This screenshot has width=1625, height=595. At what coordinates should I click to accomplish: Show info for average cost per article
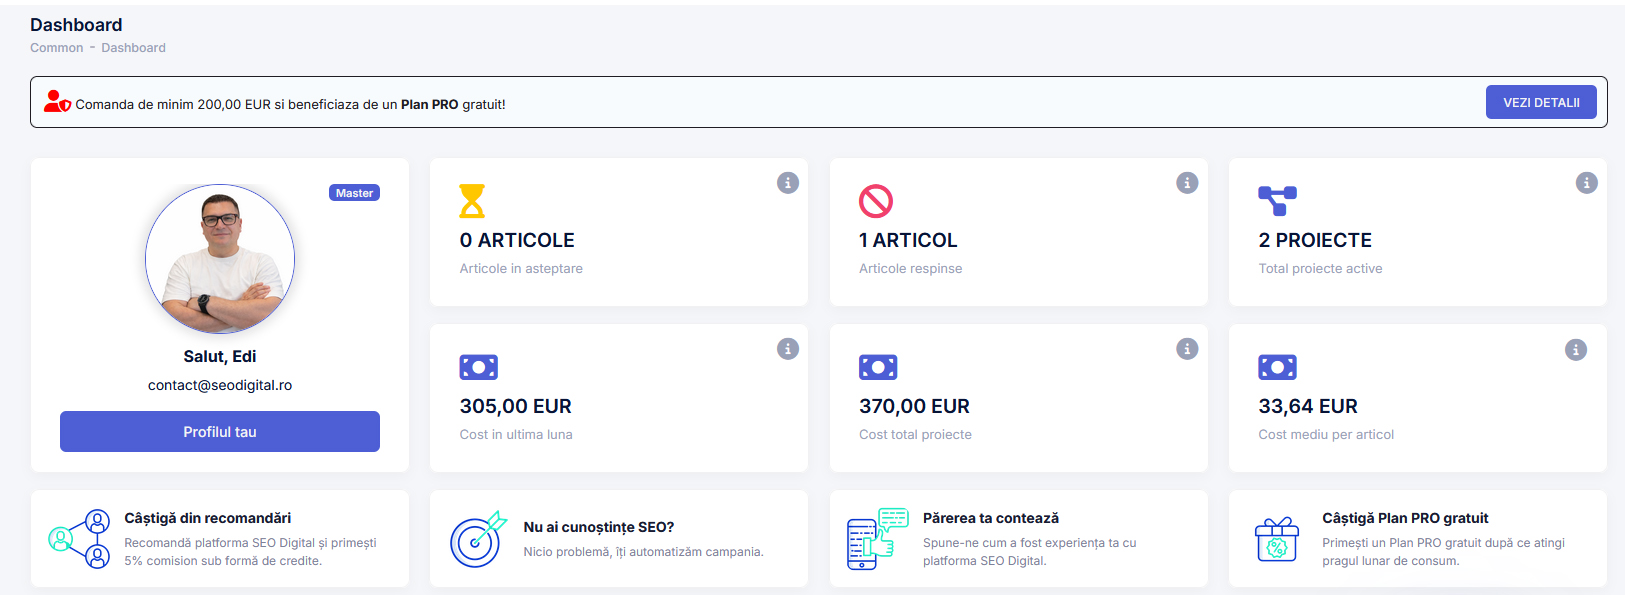[x=1576, y=350]
